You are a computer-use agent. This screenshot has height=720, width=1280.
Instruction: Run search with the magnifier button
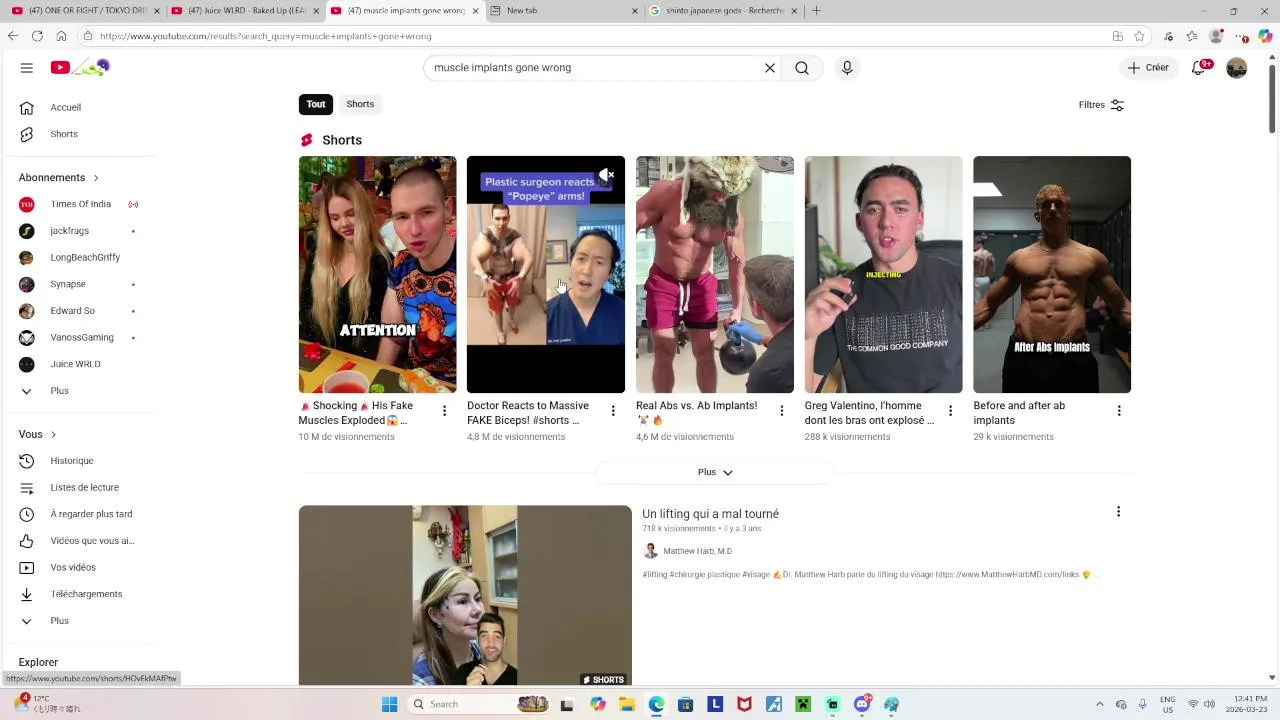[802, 68]
